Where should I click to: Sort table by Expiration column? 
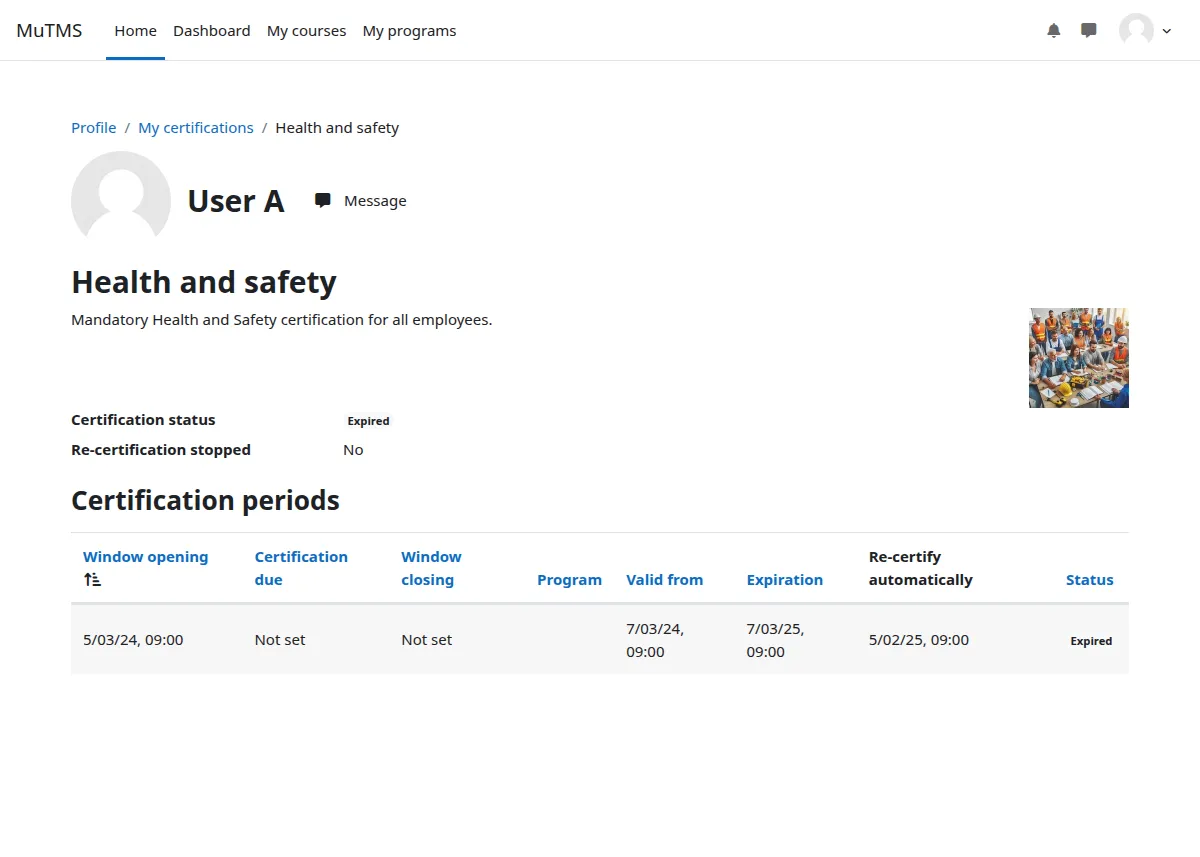pyautogui.click(x=784, y=580)
